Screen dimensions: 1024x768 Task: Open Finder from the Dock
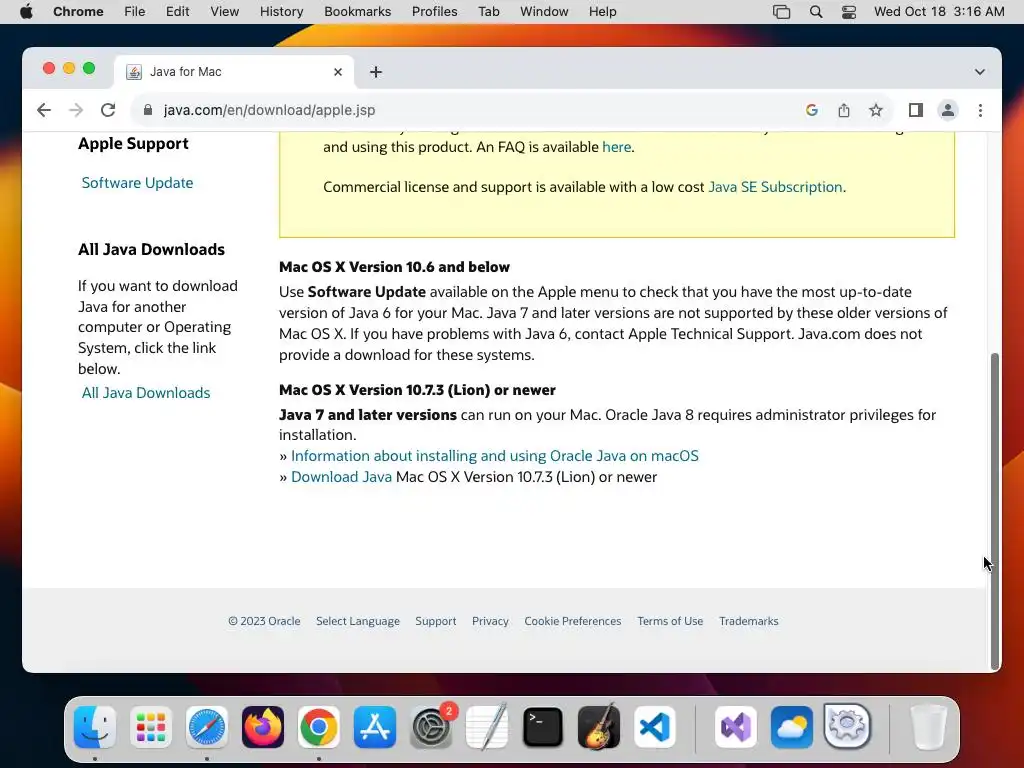click(x=95, y=727)
